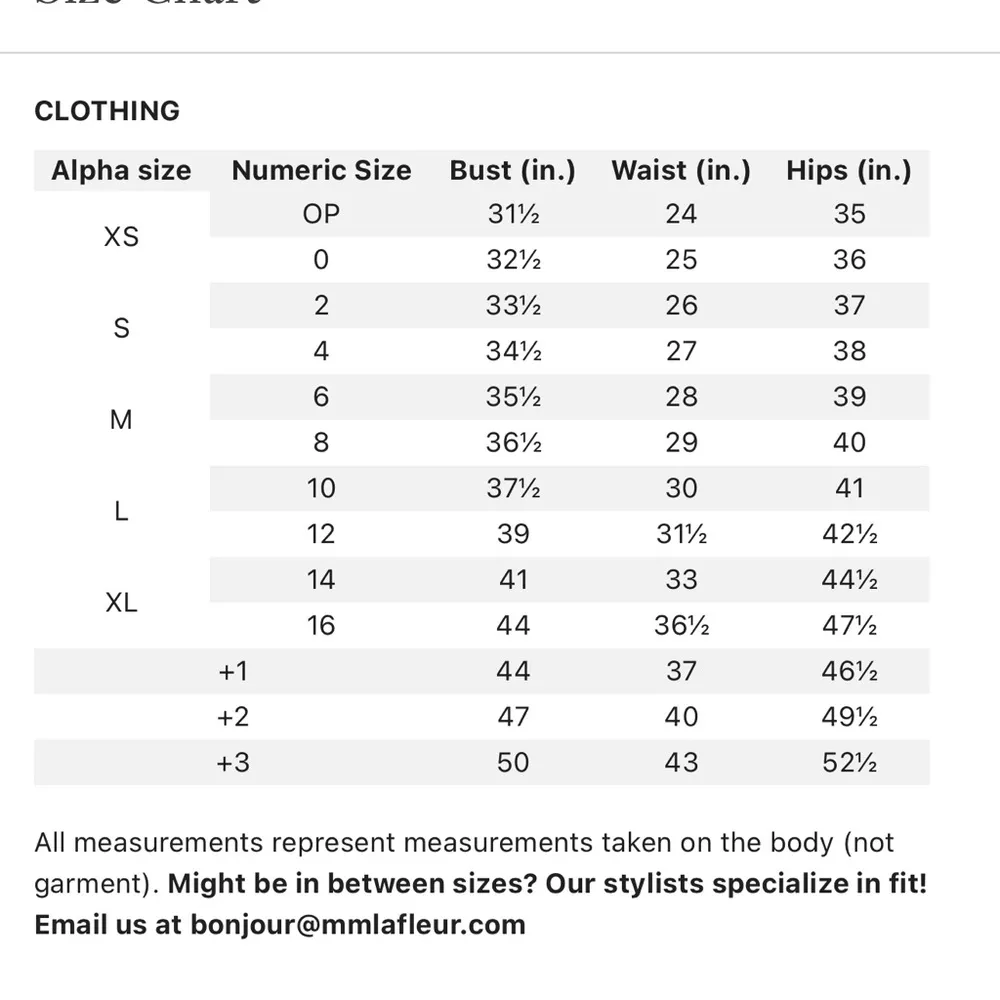Screen dimensions: 1000x1000
Task: Select the XS alpha size cell
Action: pos(121,237)
